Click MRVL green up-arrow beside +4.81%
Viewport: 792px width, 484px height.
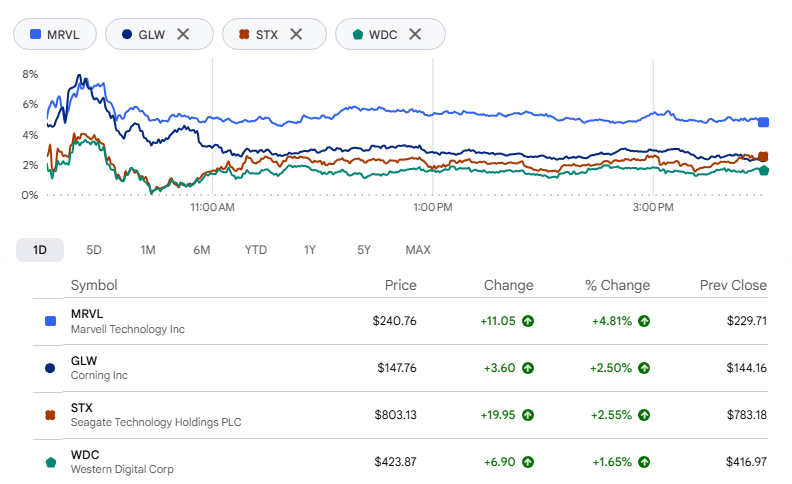click(x=644, y=321)
